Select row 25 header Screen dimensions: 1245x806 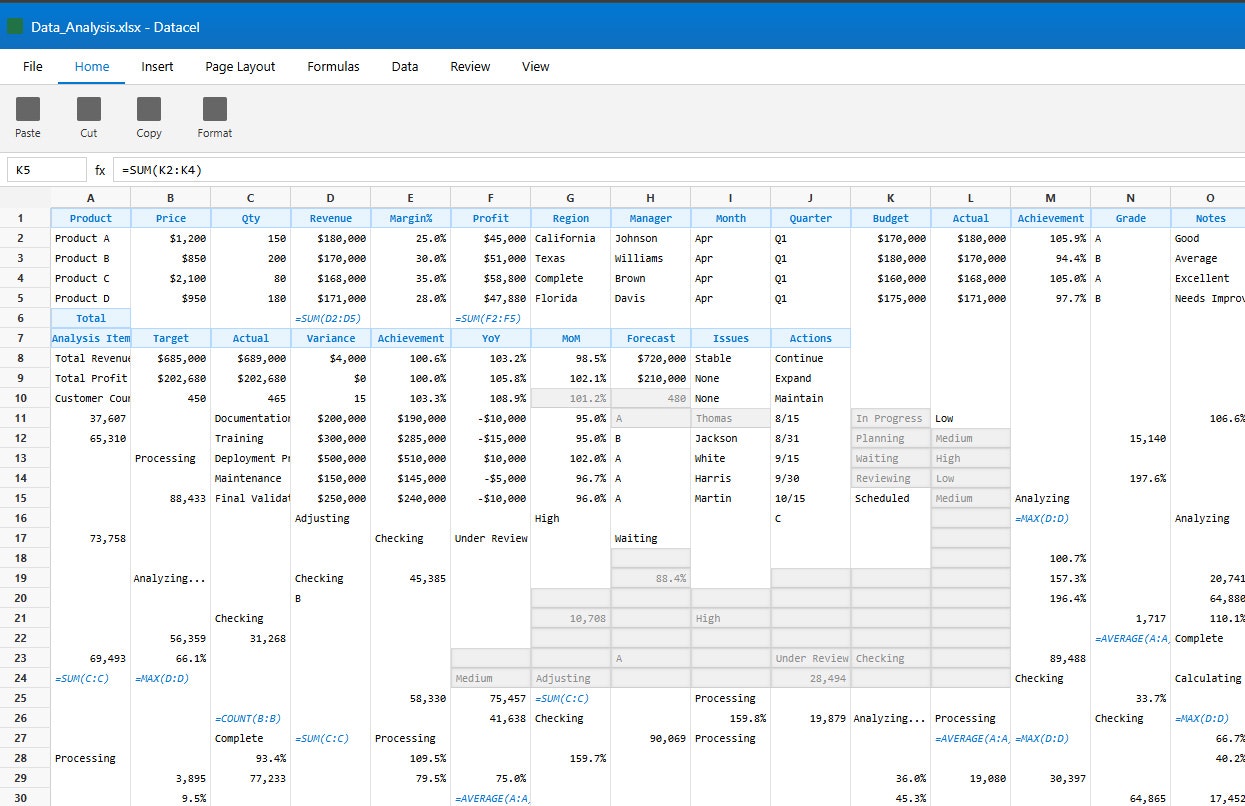[x=25, y=698]
